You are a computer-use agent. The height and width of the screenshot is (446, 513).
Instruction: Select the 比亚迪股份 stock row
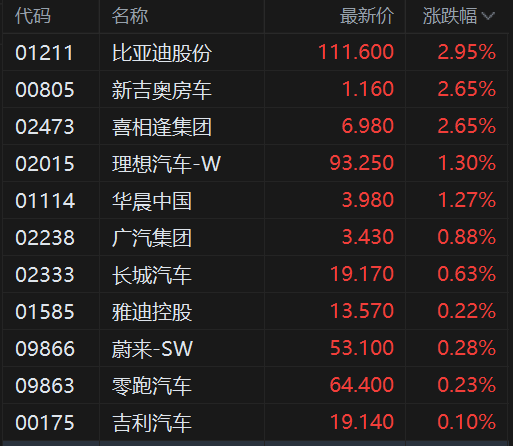point(255,52)
